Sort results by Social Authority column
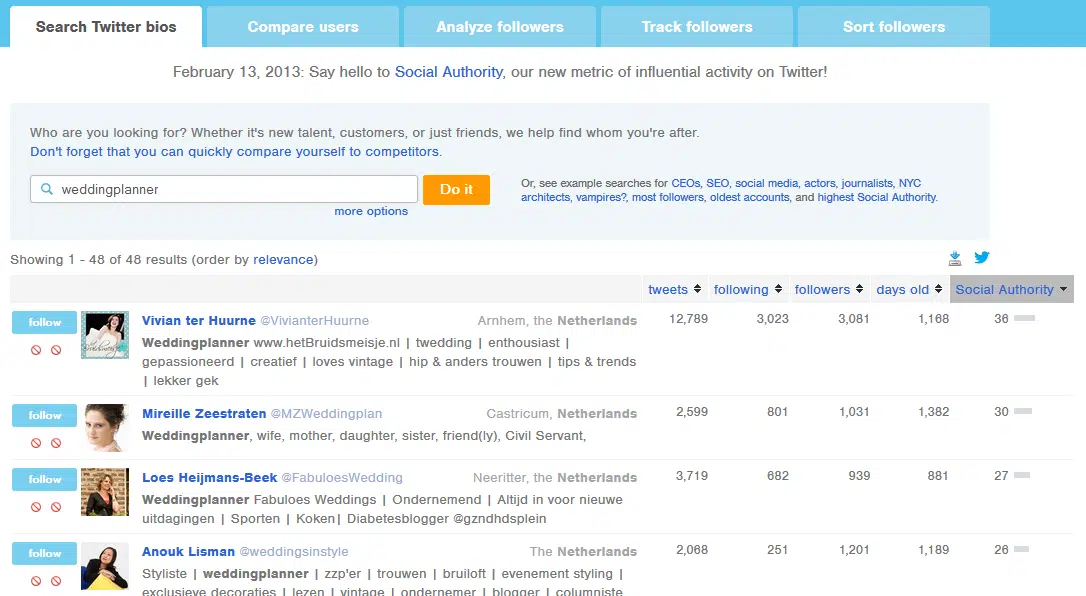Viewport: 1086px width, 596px height. point(1011,290)
